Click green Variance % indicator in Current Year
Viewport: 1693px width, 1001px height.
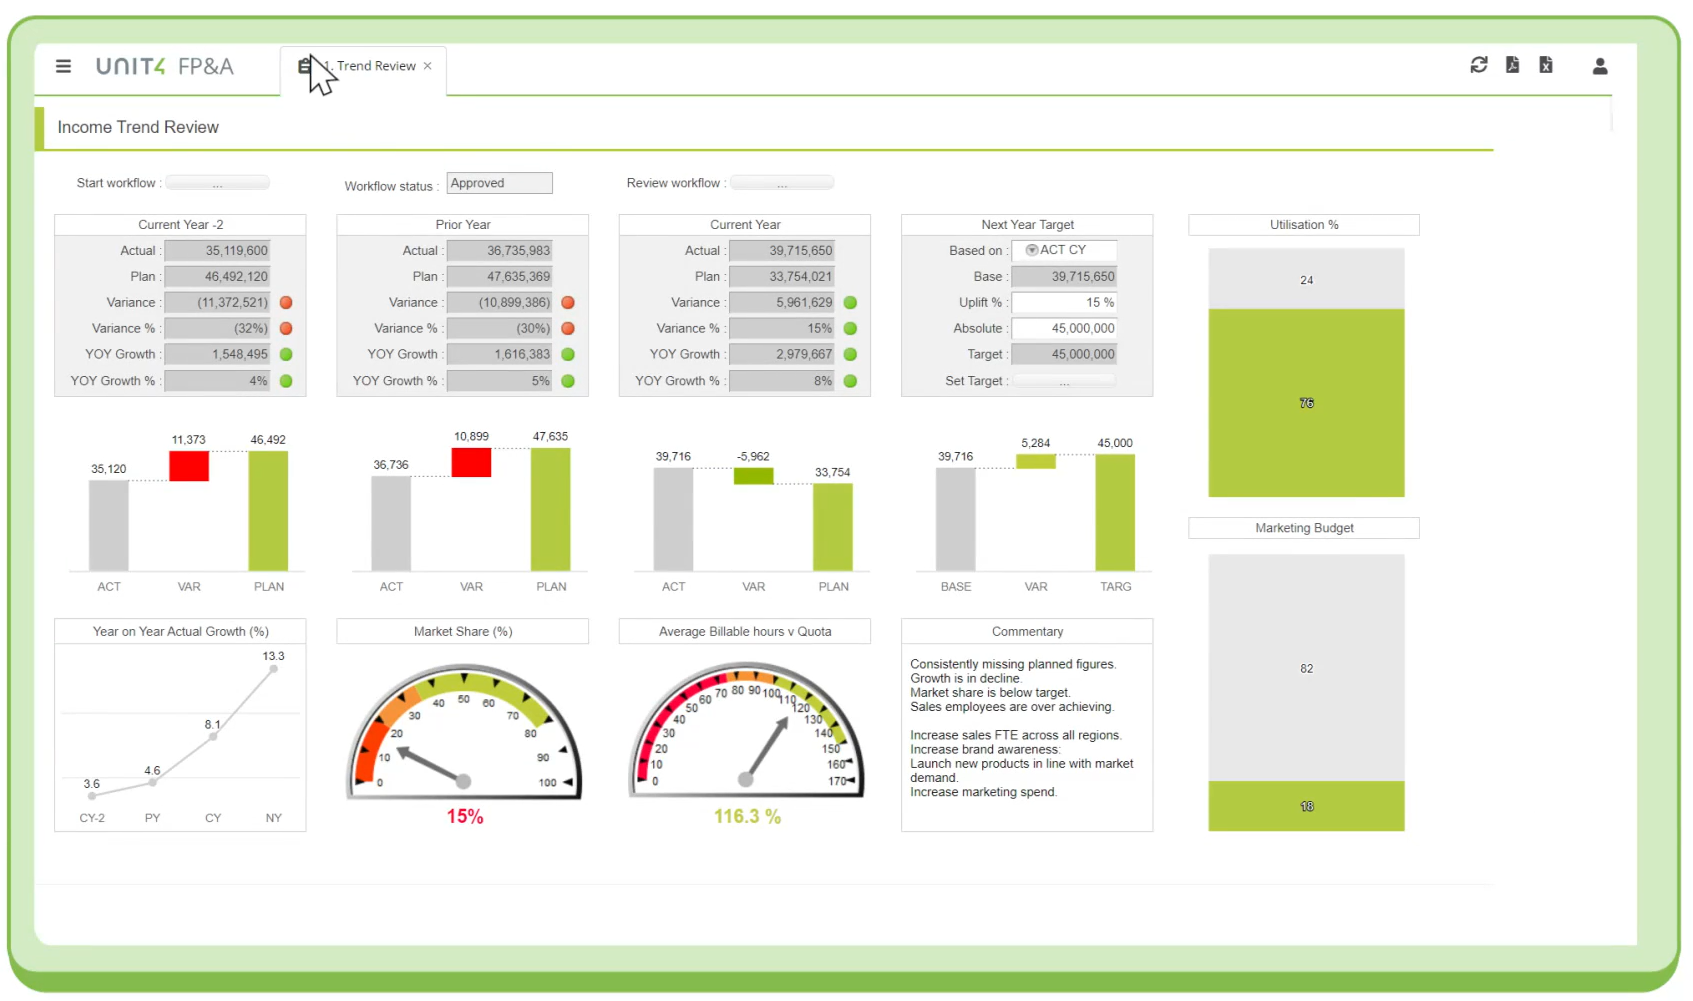click(850, 328)
